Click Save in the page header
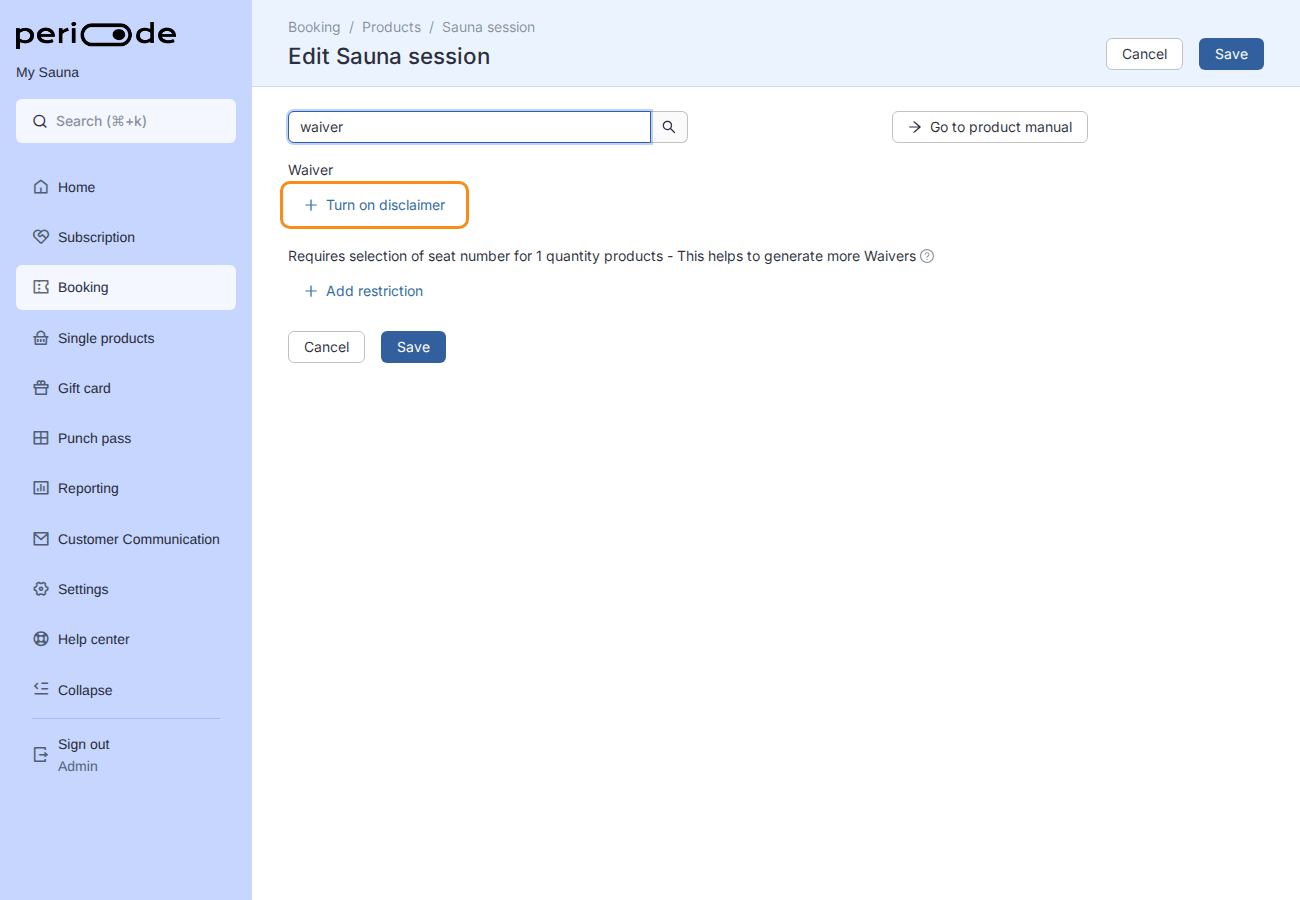This screenshot has width=1300, height=900. coord(1231,54)
